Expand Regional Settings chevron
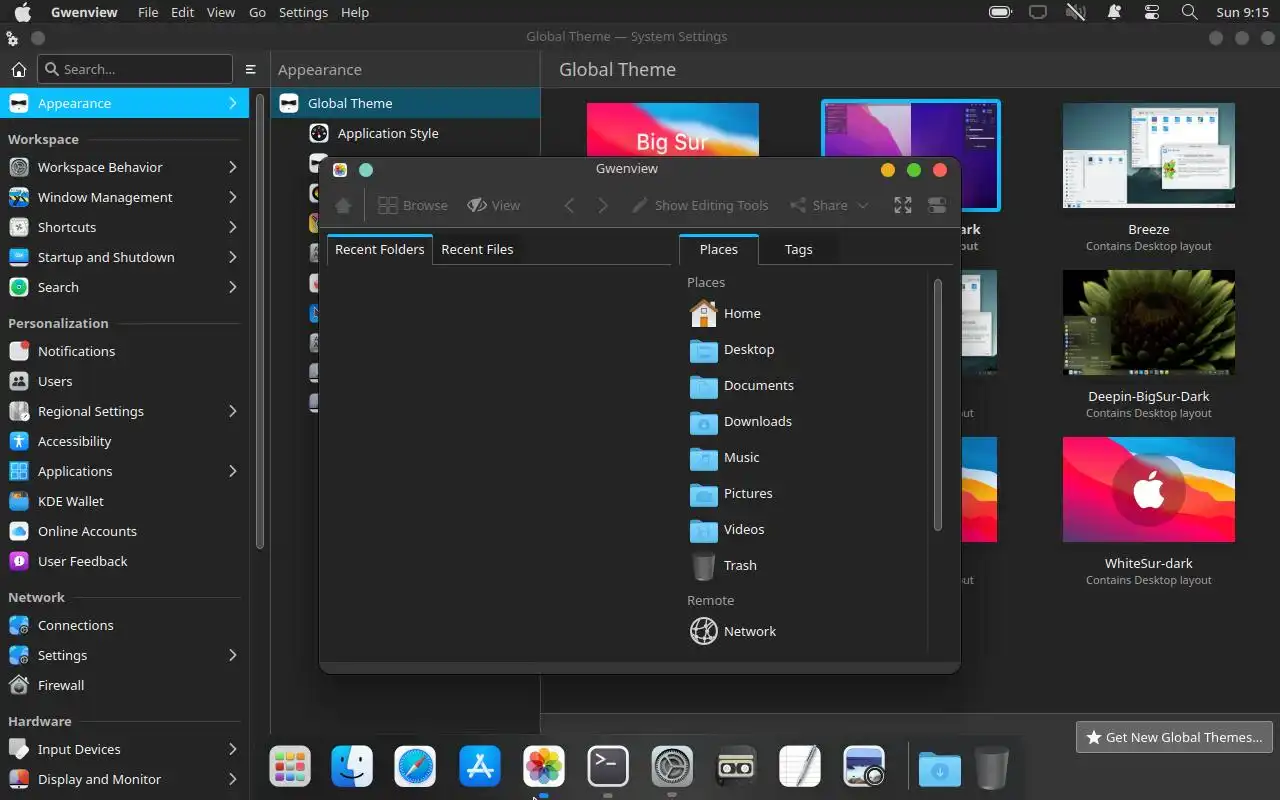 click(x=232, y=411)
